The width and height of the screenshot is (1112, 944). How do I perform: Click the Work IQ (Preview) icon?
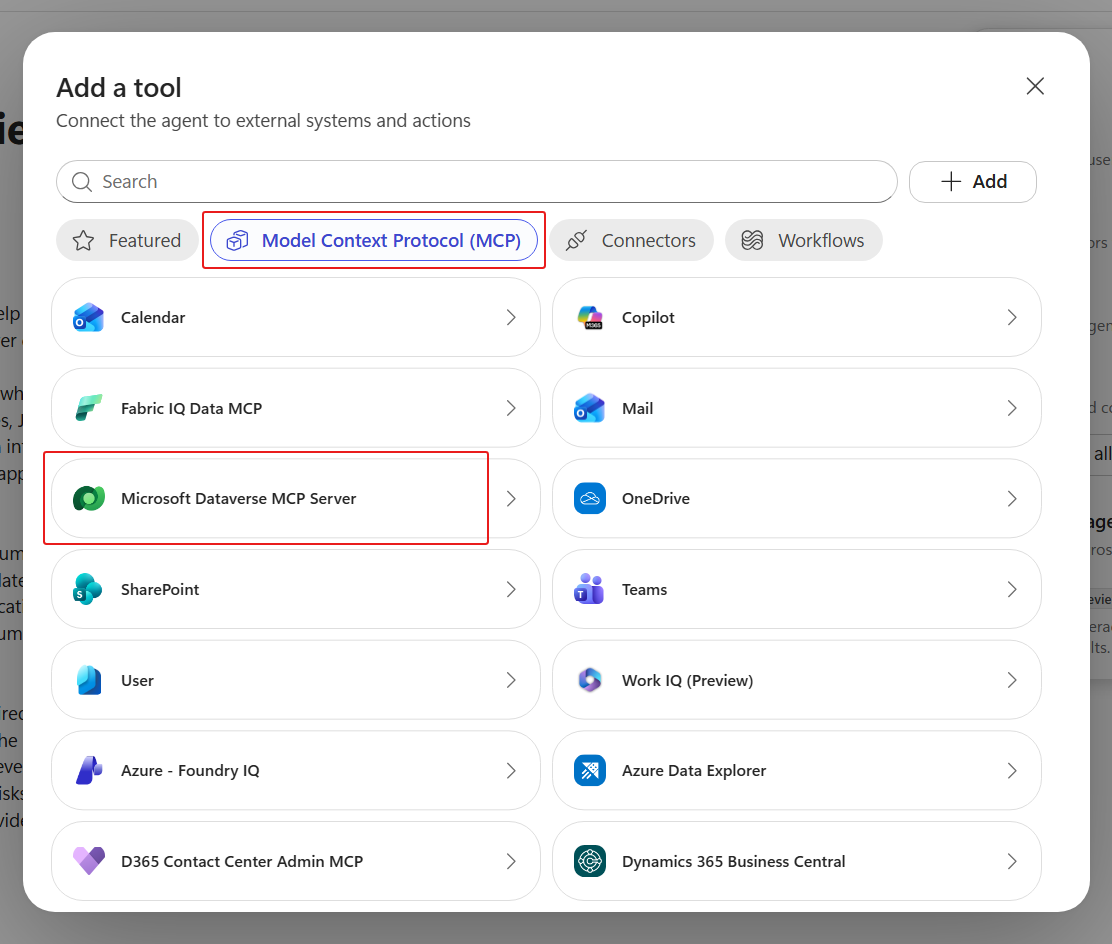click(589, 680)
